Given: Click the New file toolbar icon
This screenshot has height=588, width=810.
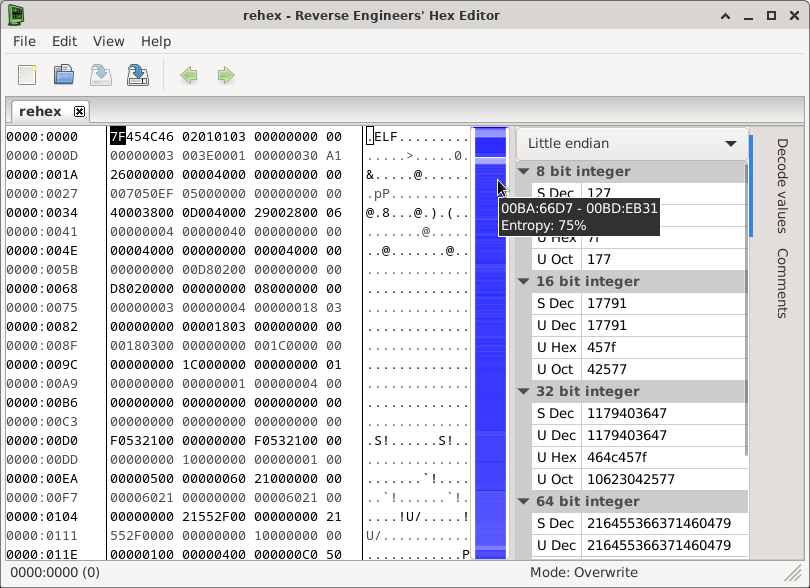Looking at the screenshot, I should click(27, 75).
